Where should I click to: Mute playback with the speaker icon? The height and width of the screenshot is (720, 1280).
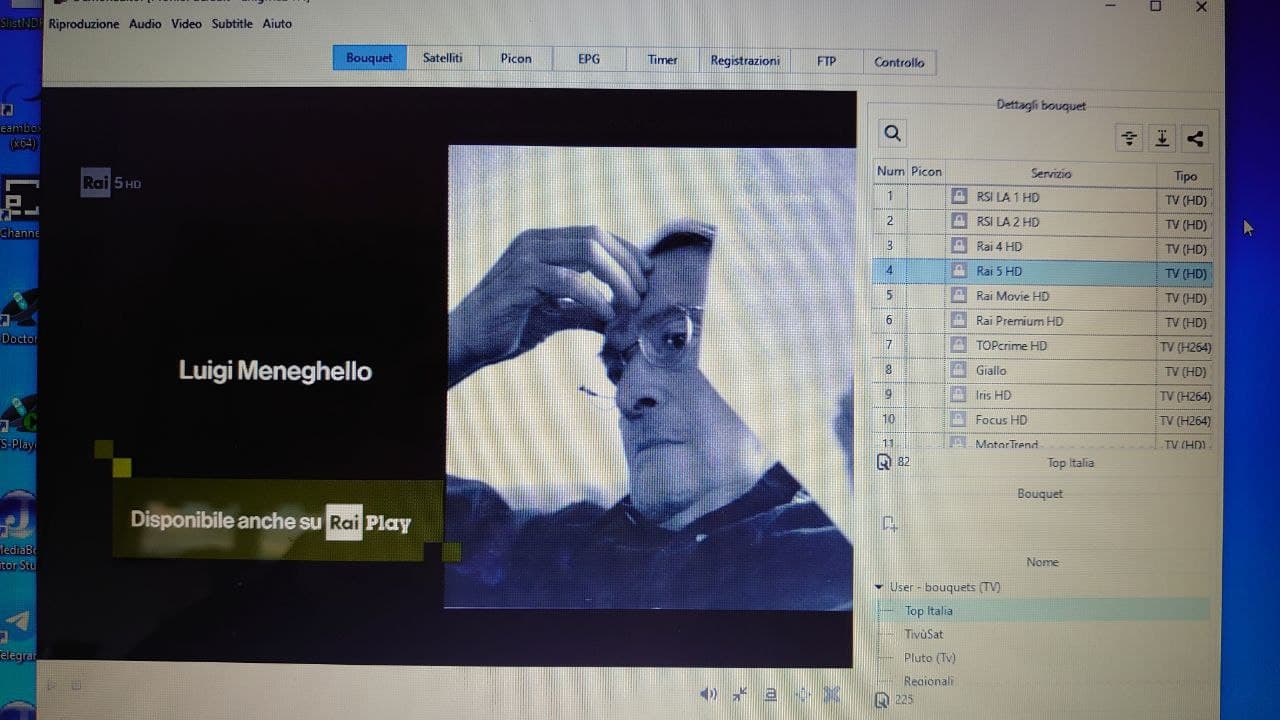click(708, 693)
